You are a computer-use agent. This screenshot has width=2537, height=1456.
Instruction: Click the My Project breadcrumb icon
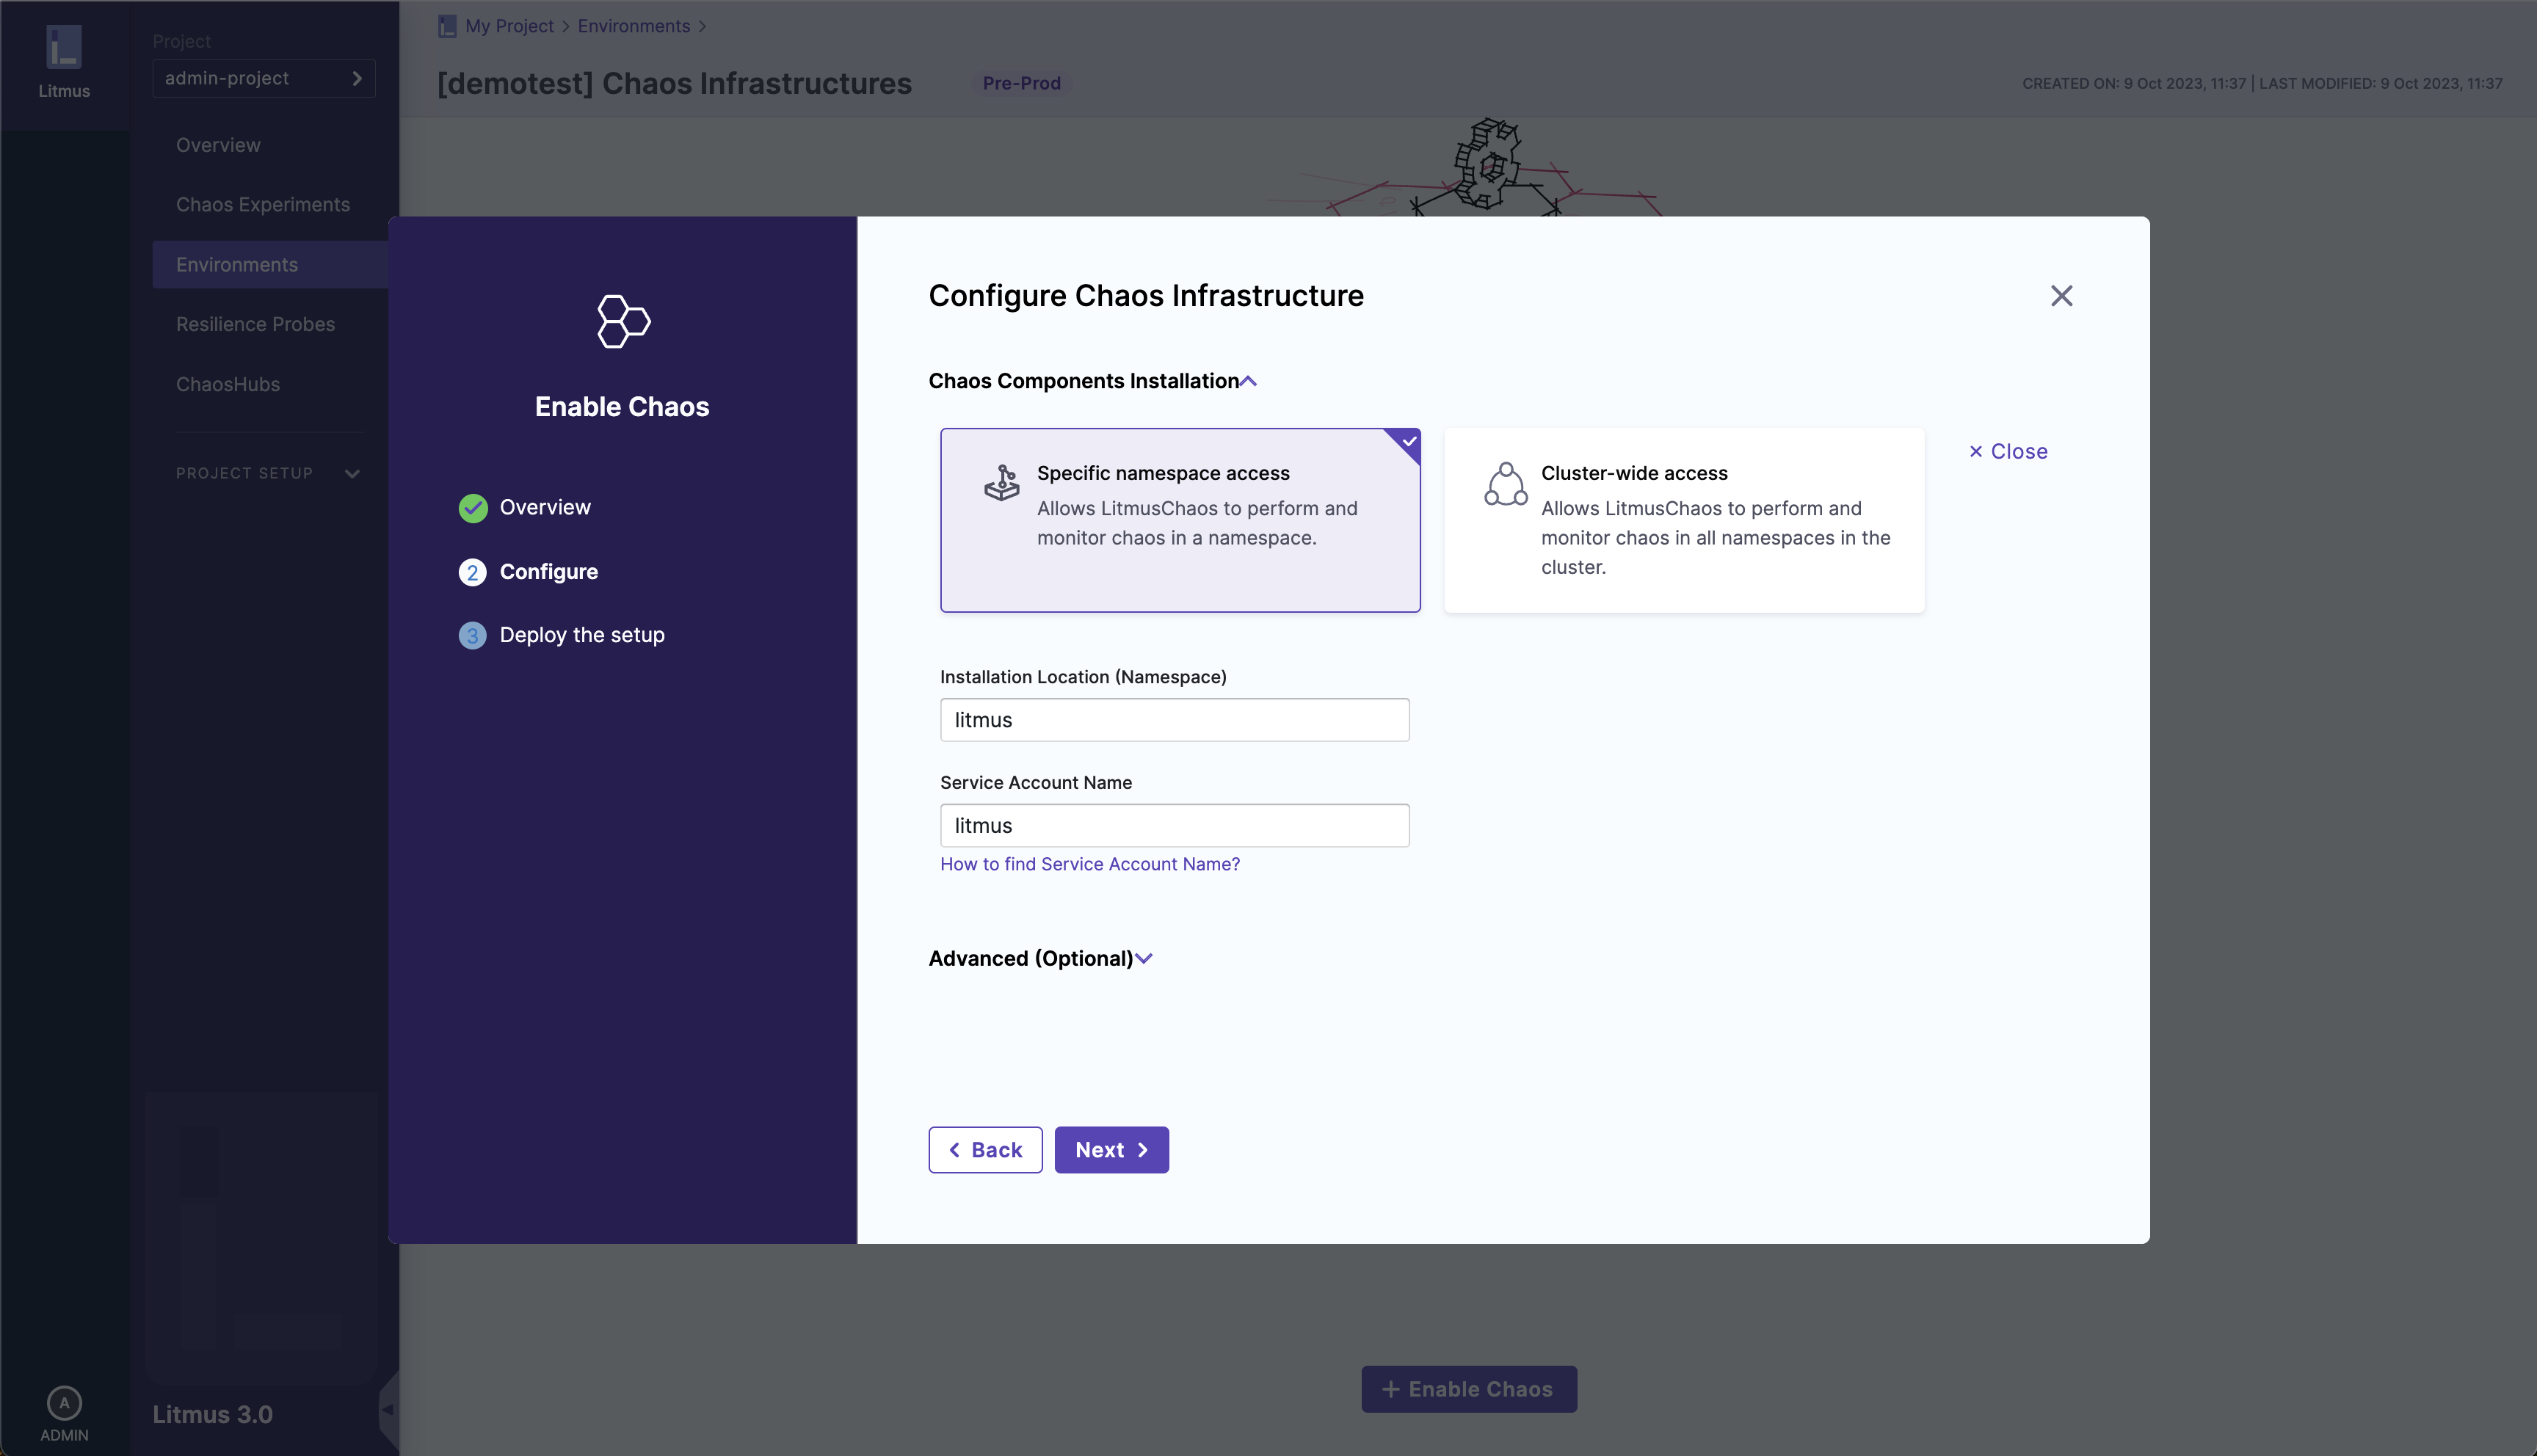point(447,26)
